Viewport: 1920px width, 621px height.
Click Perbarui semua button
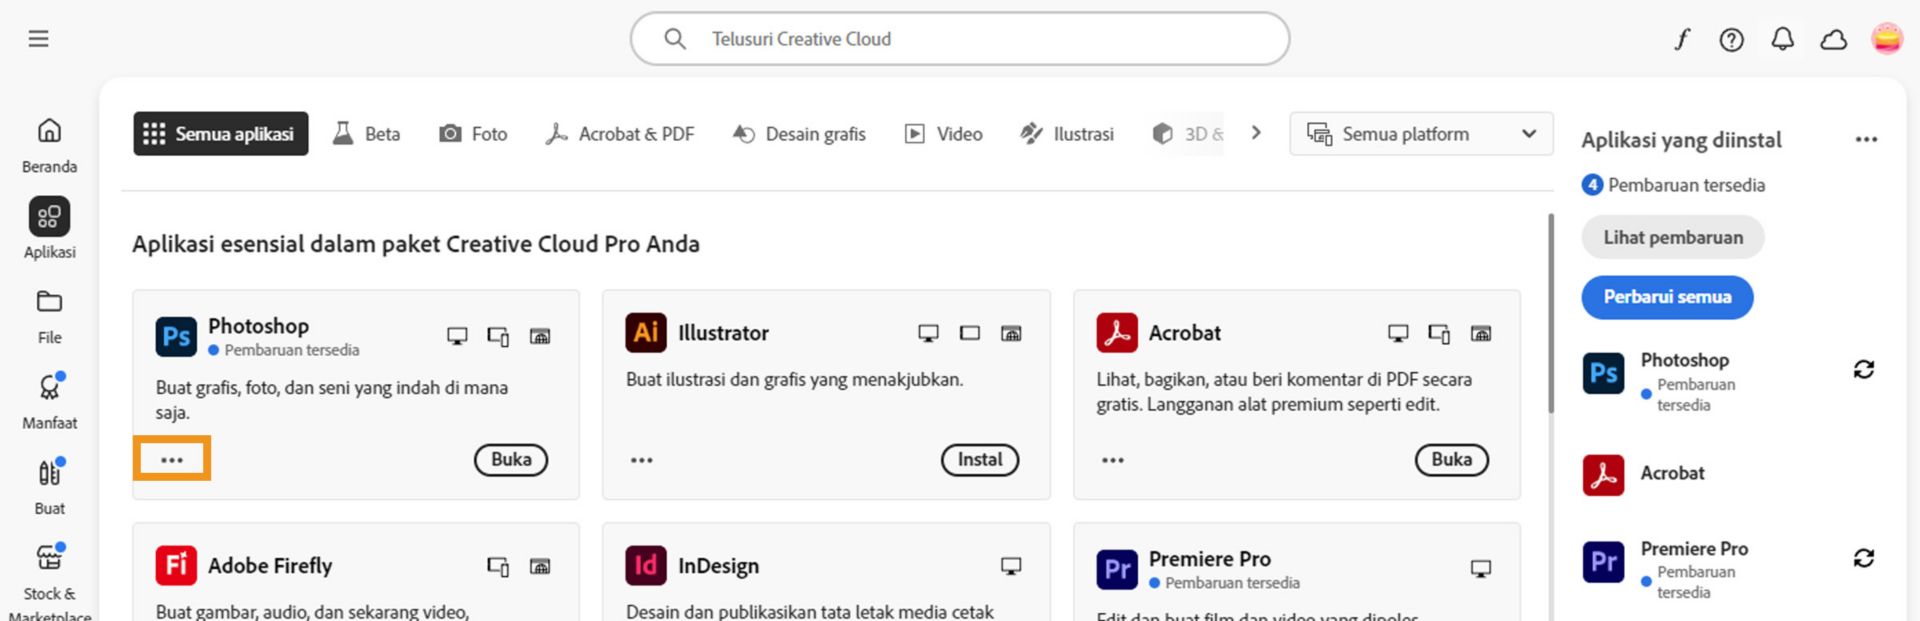[x=1667, y=297]
